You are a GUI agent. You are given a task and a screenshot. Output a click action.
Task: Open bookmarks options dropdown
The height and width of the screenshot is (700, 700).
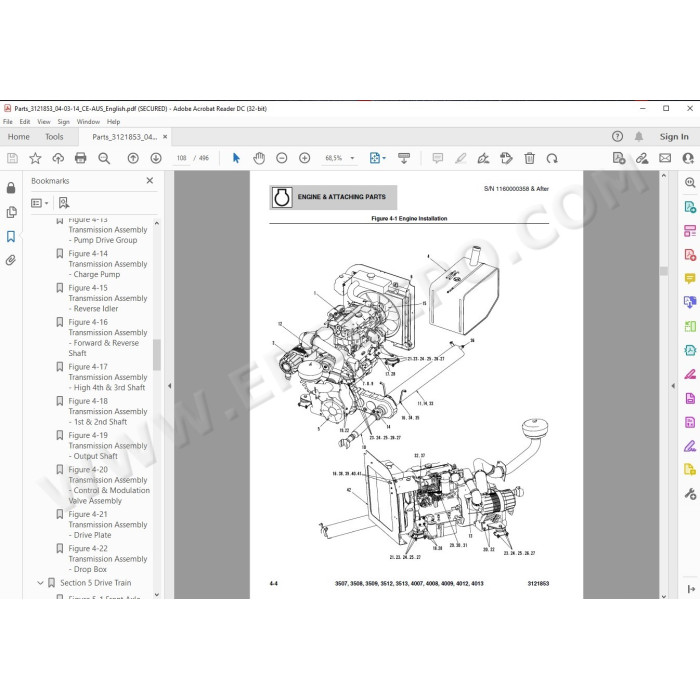(x=40, y=203)
